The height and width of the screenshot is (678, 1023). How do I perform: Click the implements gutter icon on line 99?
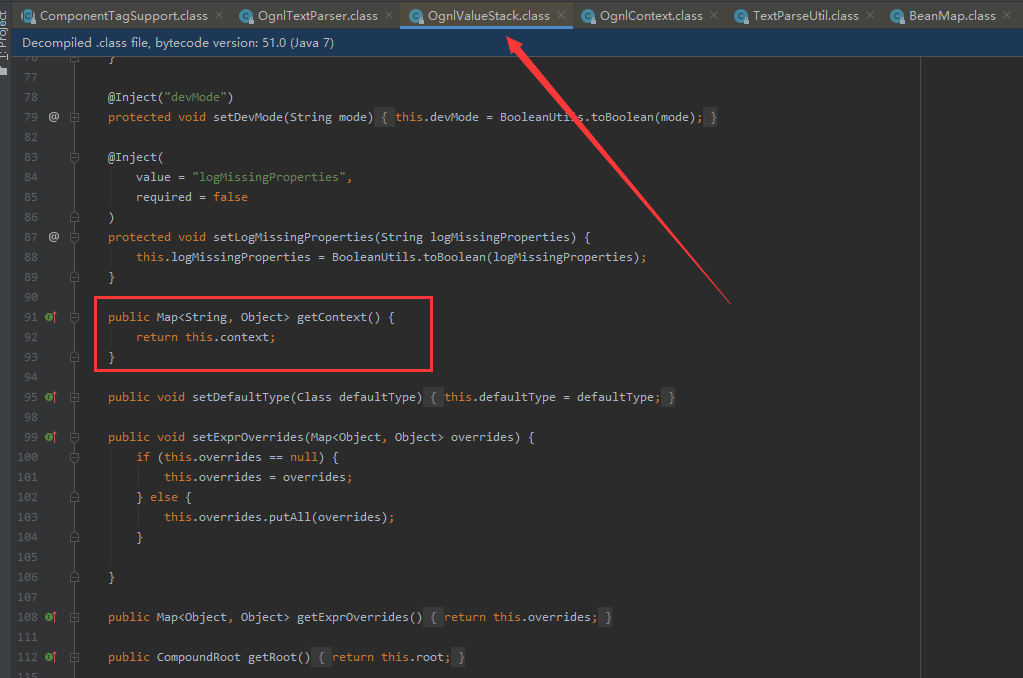[51, 437]
